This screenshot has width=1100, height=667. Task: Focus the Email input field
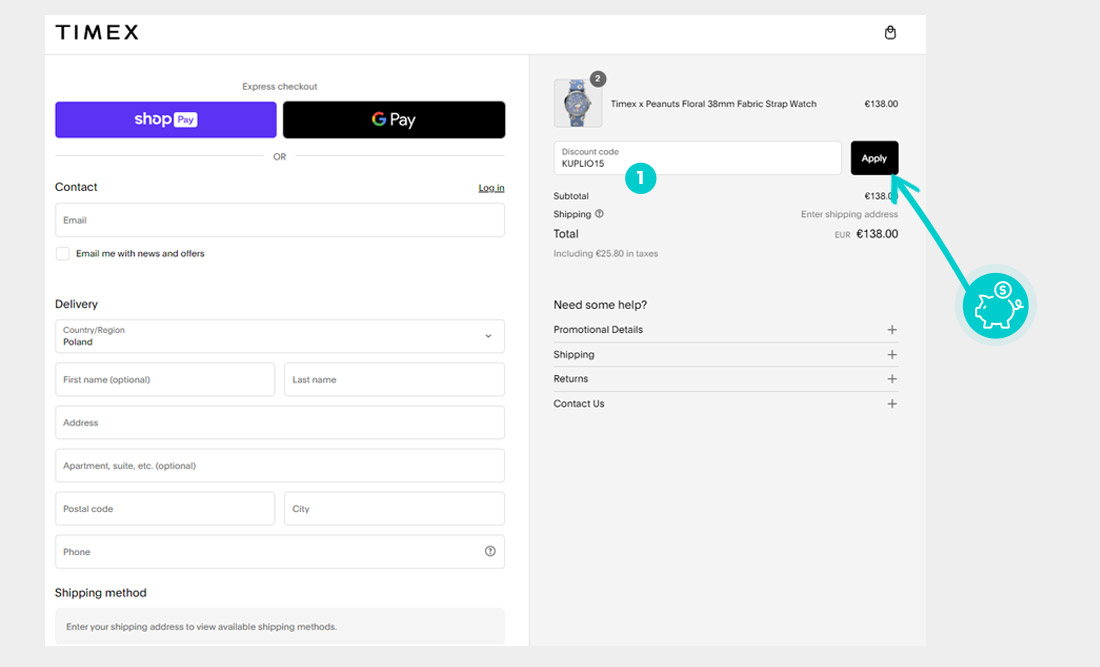280,220
